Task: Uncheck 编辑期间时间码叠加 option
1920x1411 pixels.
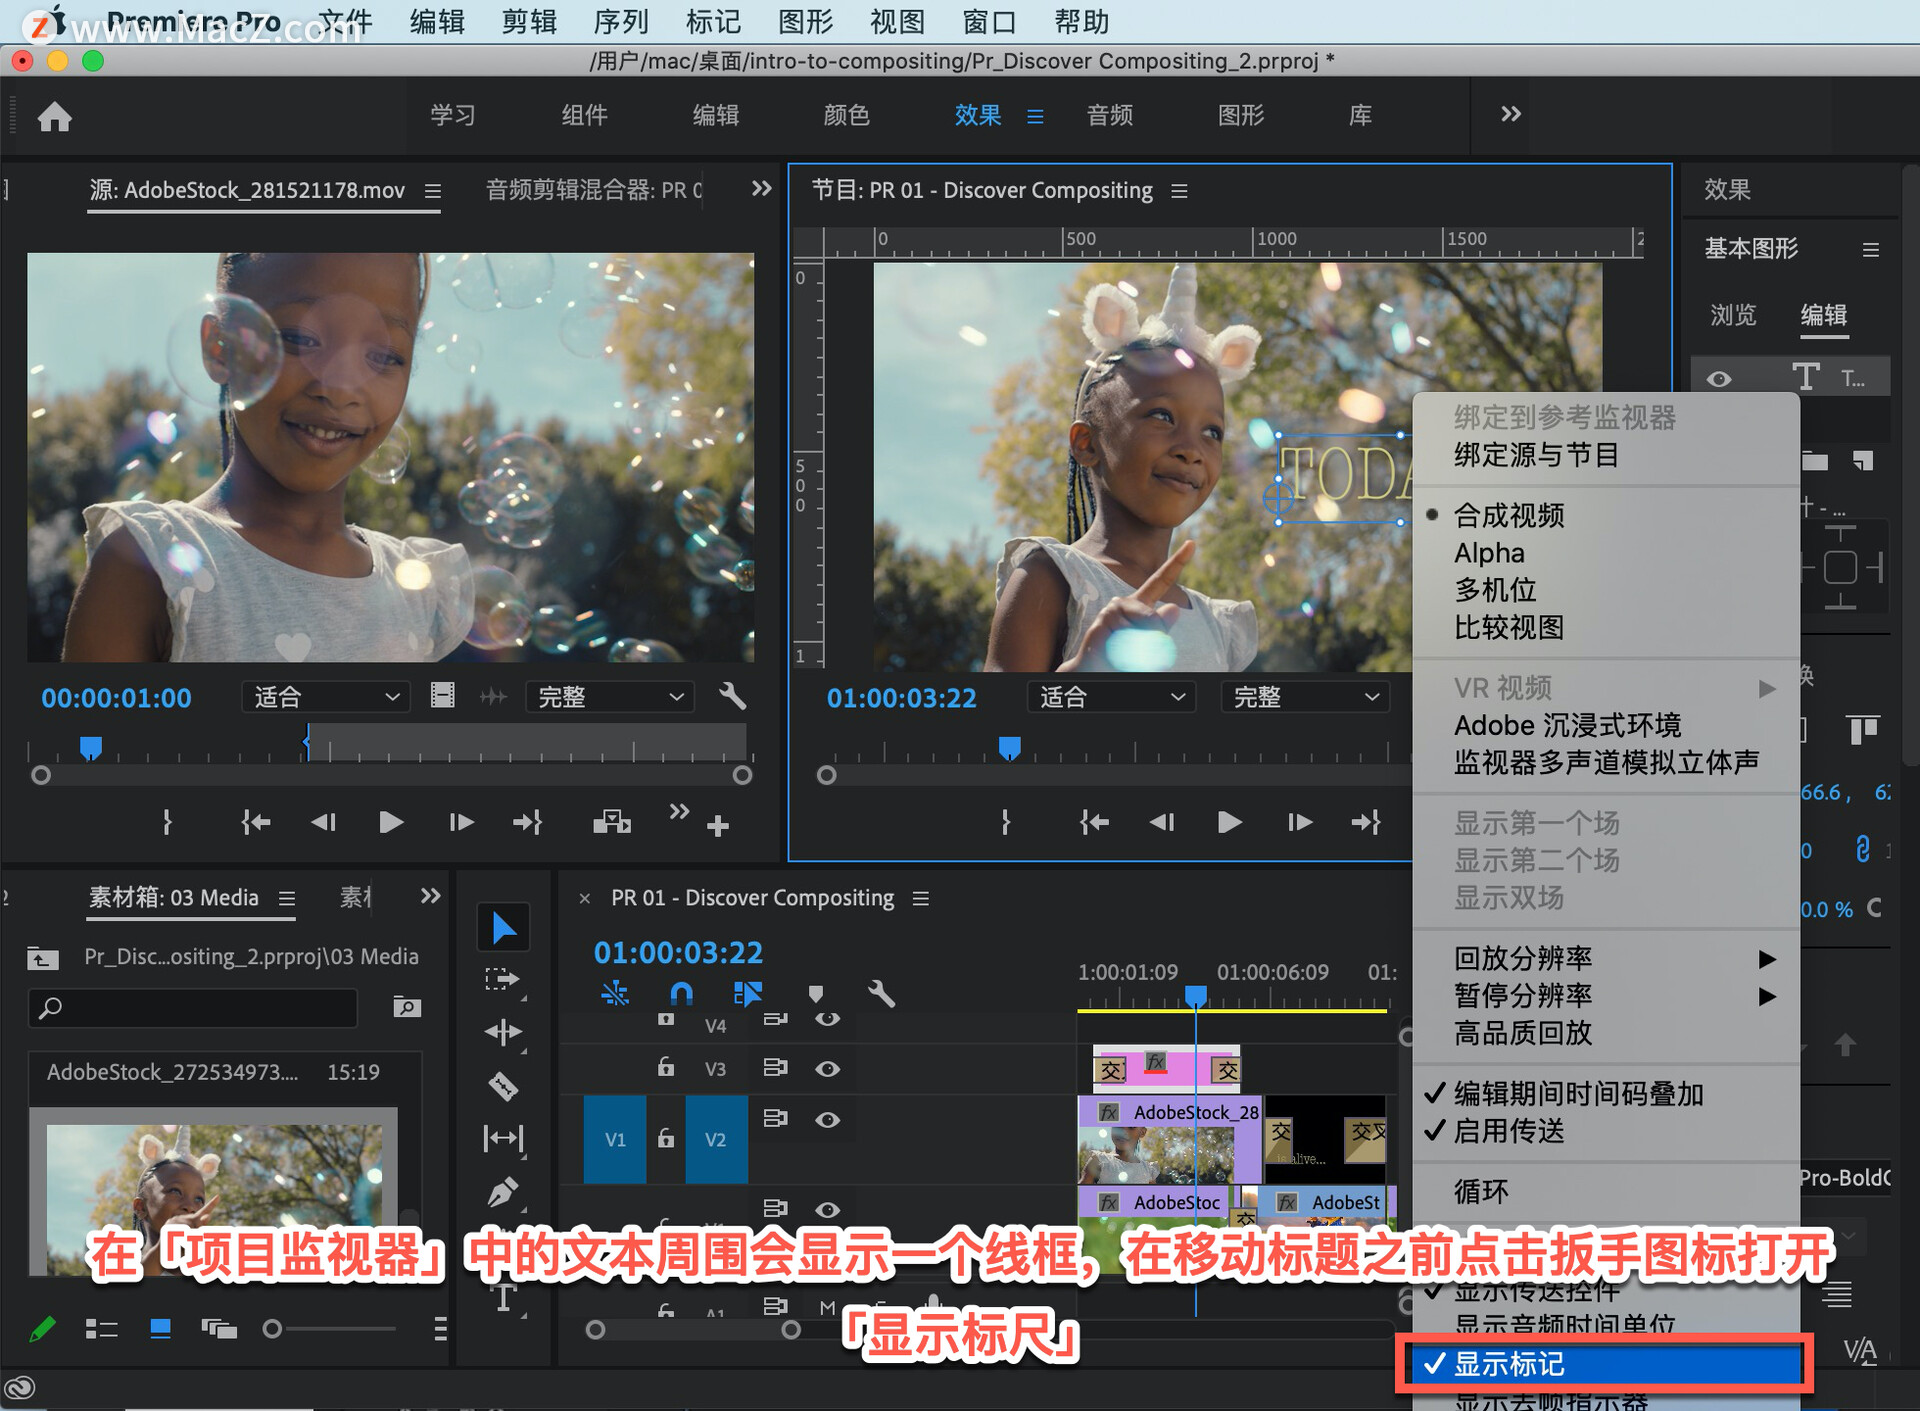Action: (1606, 1094)
